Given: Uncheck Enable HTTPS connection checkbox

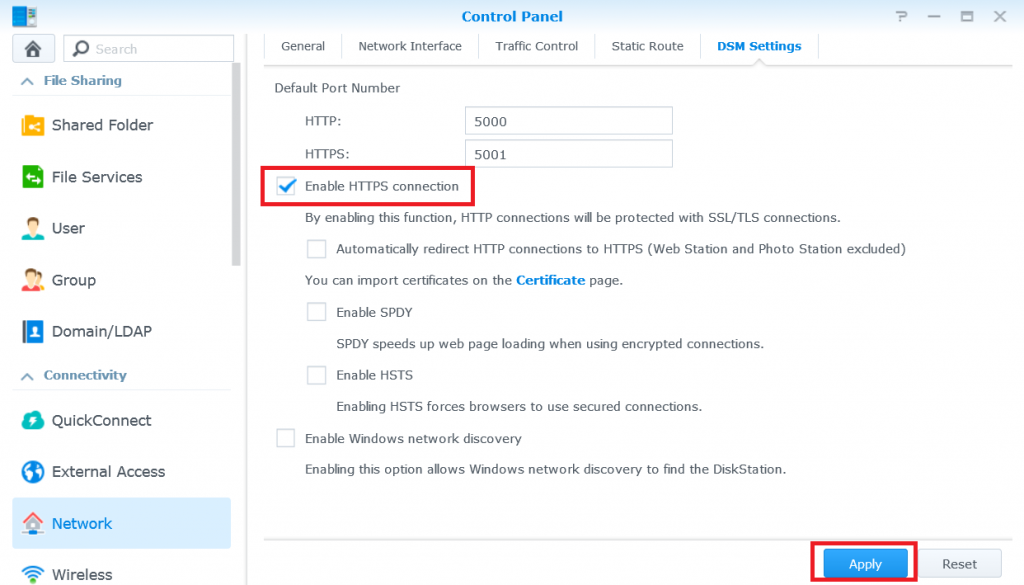Looking at the screenshot, I should pos(287,186).
